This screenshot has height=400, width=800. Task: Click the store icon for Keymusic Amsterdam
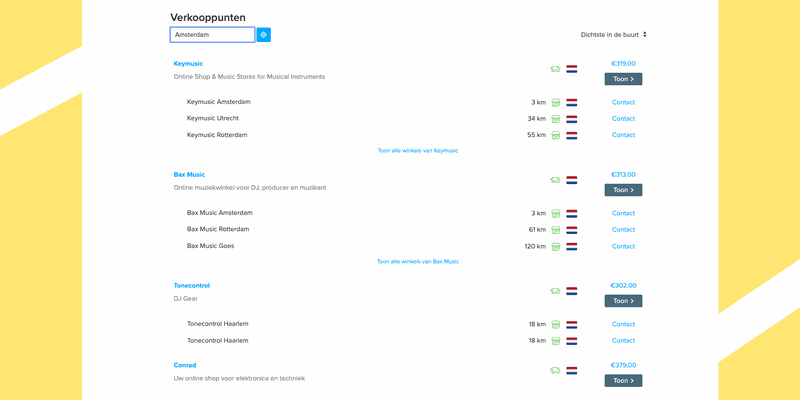(556, 102)
